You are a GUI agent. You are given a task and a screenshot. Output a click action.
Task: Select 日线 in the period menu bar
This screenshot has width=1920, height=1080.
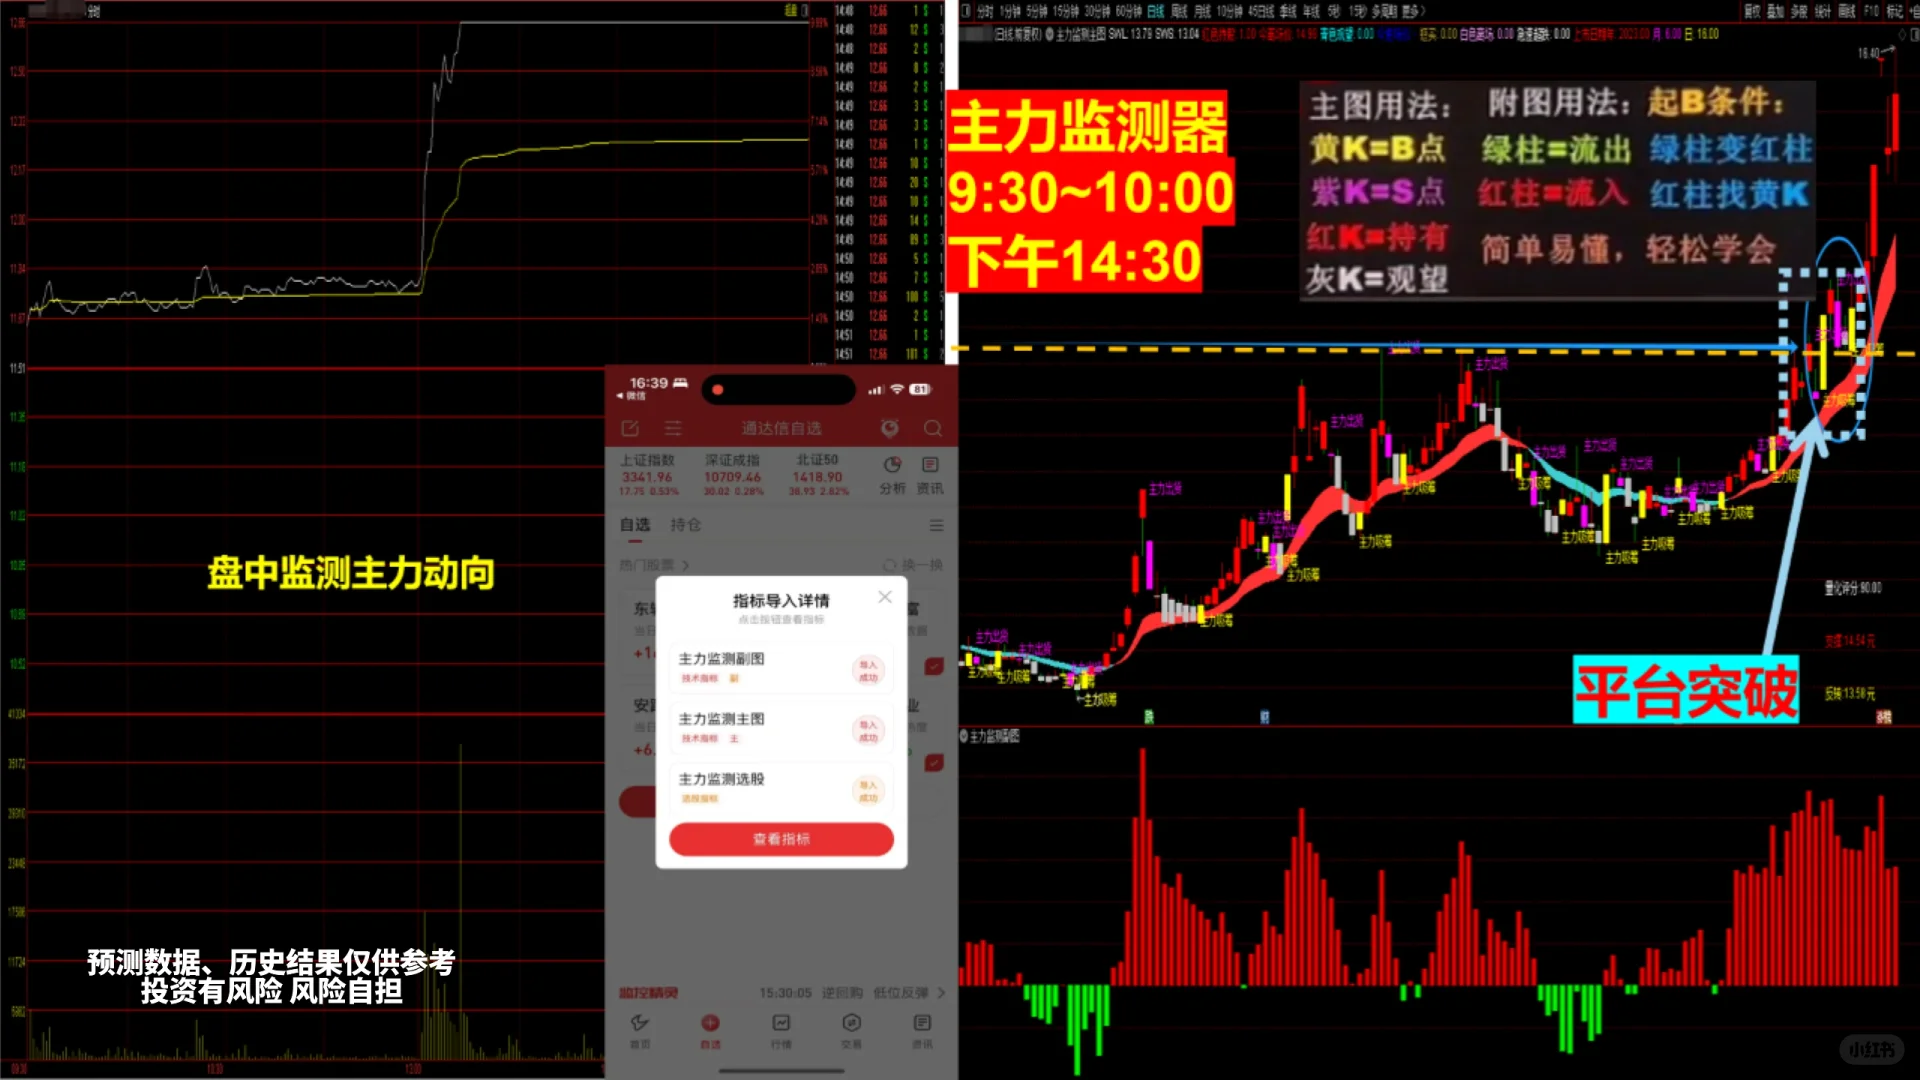click(1158, 12)
